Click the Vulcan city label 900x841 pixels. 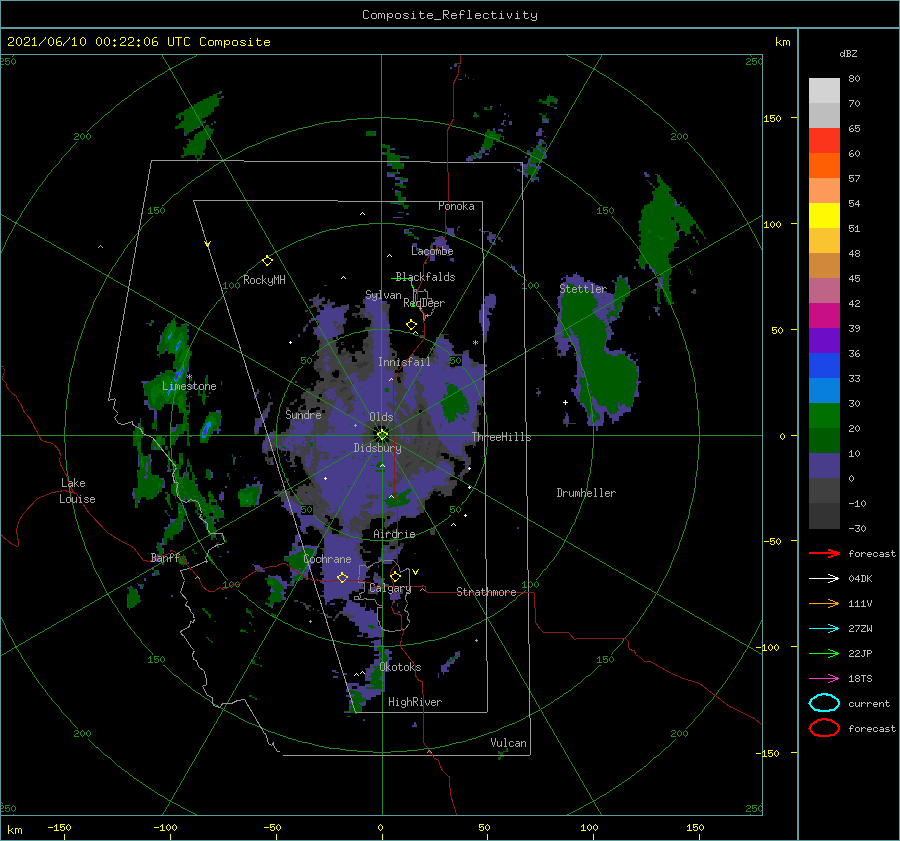pos(508,743)
